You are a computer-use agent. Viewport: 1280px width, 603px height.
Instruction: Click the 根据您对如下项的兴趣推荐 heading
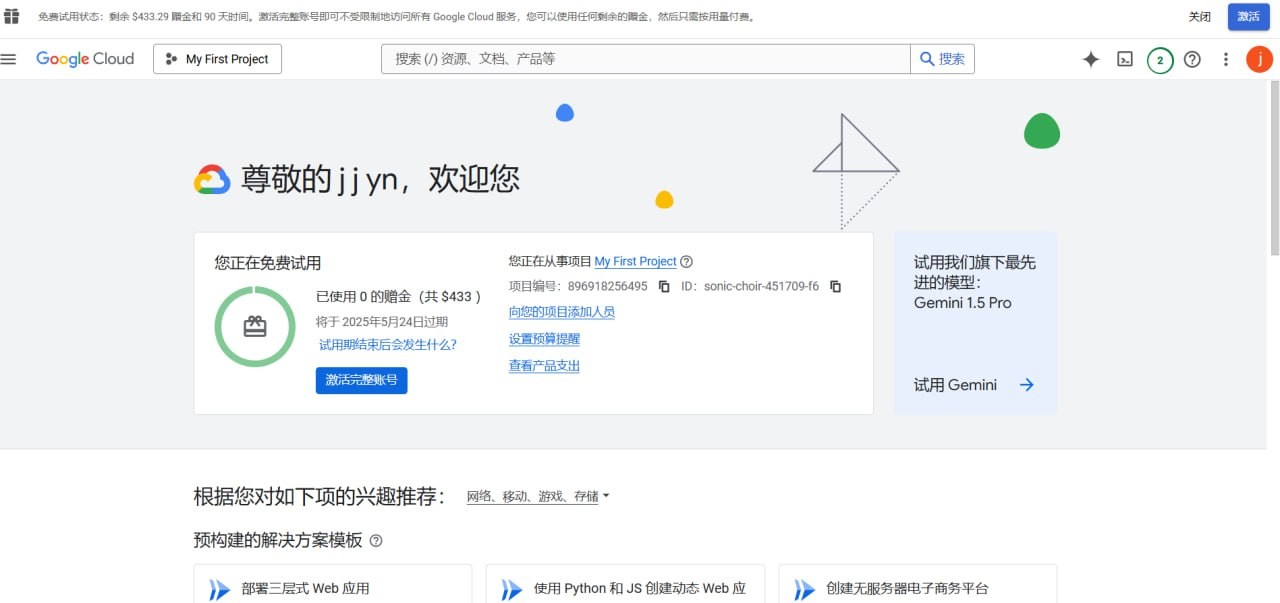tap(319, 496)
